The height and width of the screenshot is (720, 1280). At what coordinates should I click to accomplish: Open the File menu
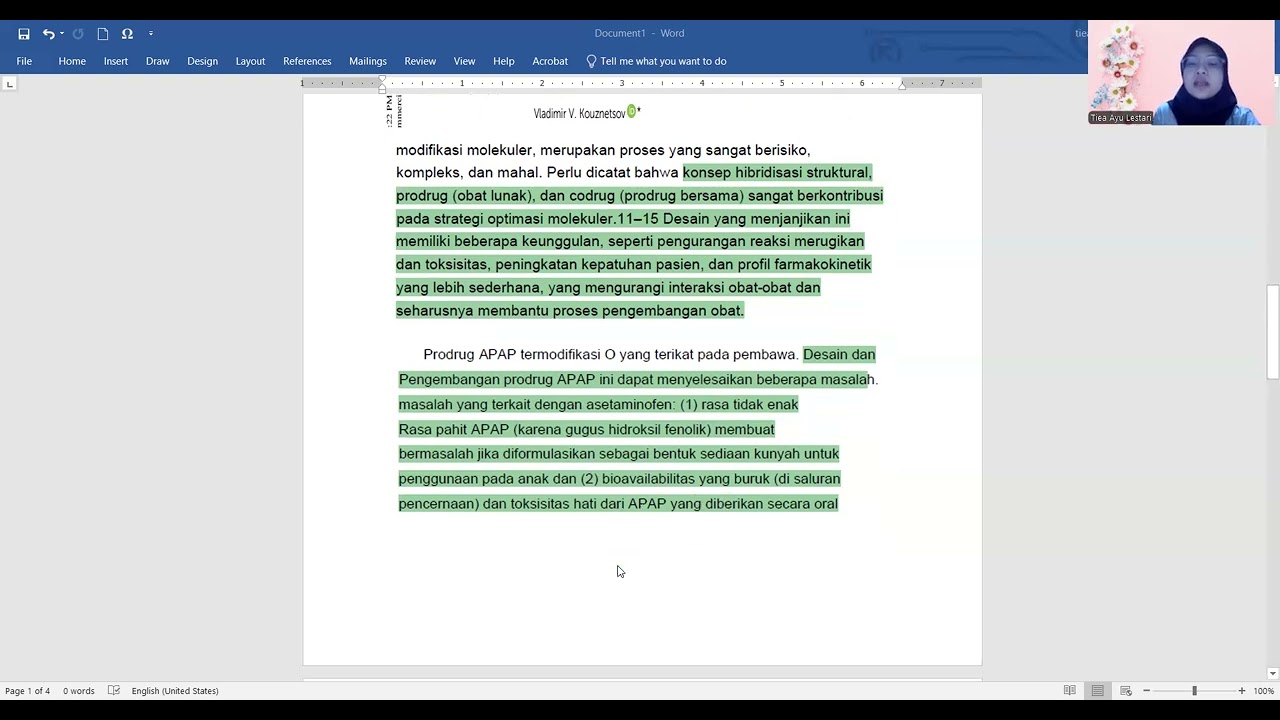point(24,61)
